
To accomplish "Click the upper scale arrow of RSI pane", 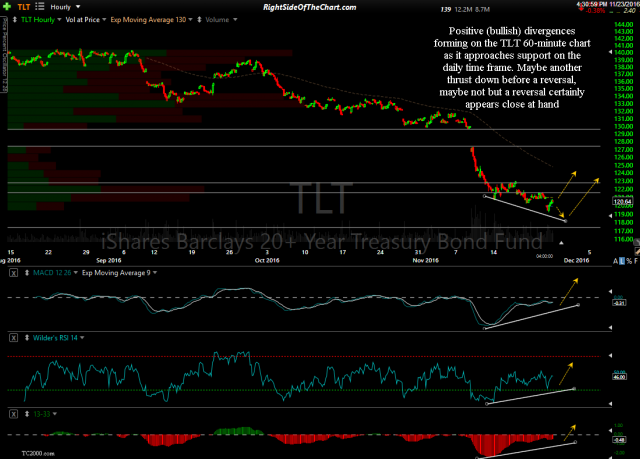I will point(611,355).
